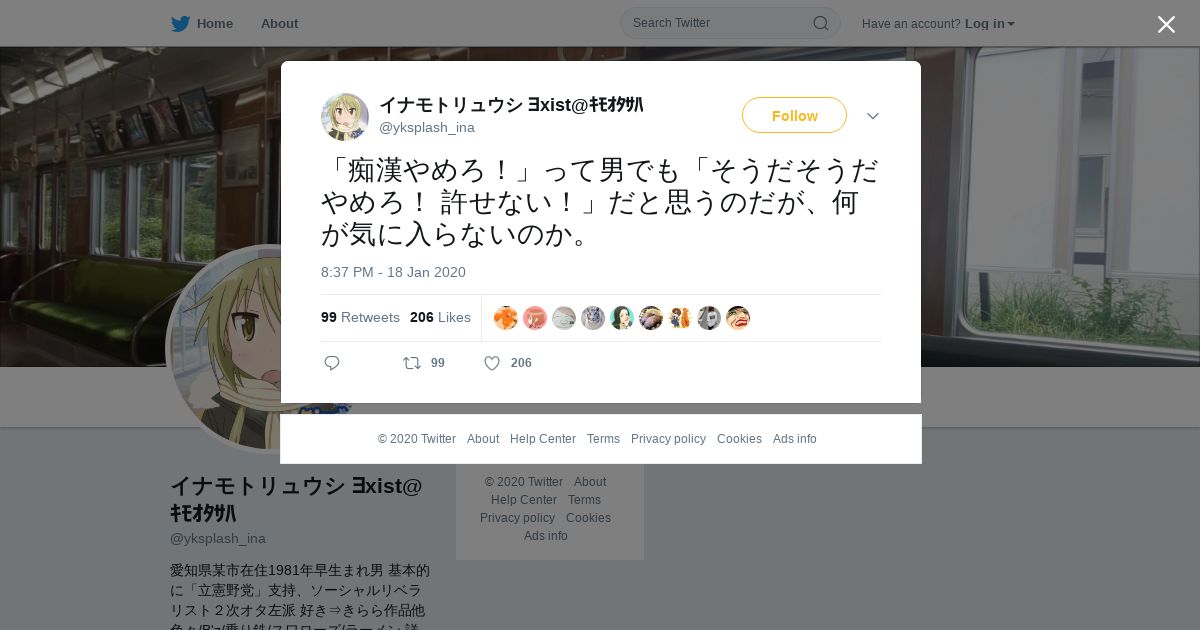The height and width of the screenshot is (630, 1200).
Task: View the 99 Retweets list
Action: pyautogui.click(x=360, y=317)
